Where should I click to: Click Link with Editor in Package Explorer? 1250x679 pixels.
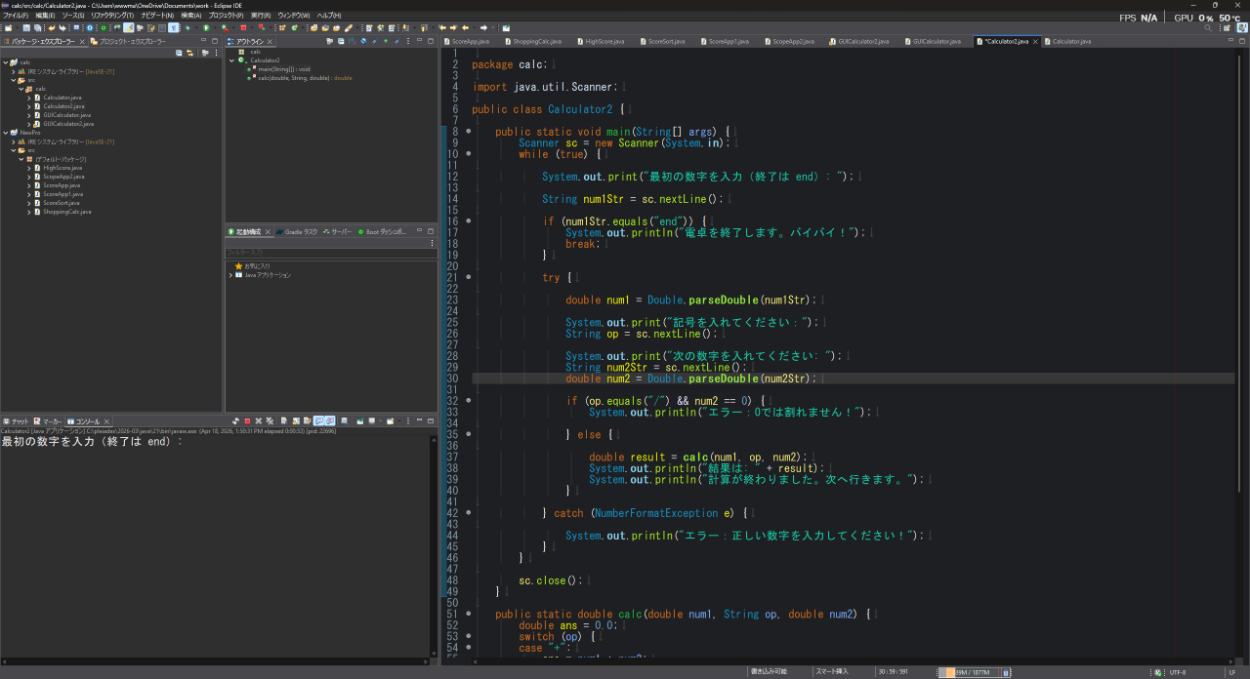(x=188, y=52)
